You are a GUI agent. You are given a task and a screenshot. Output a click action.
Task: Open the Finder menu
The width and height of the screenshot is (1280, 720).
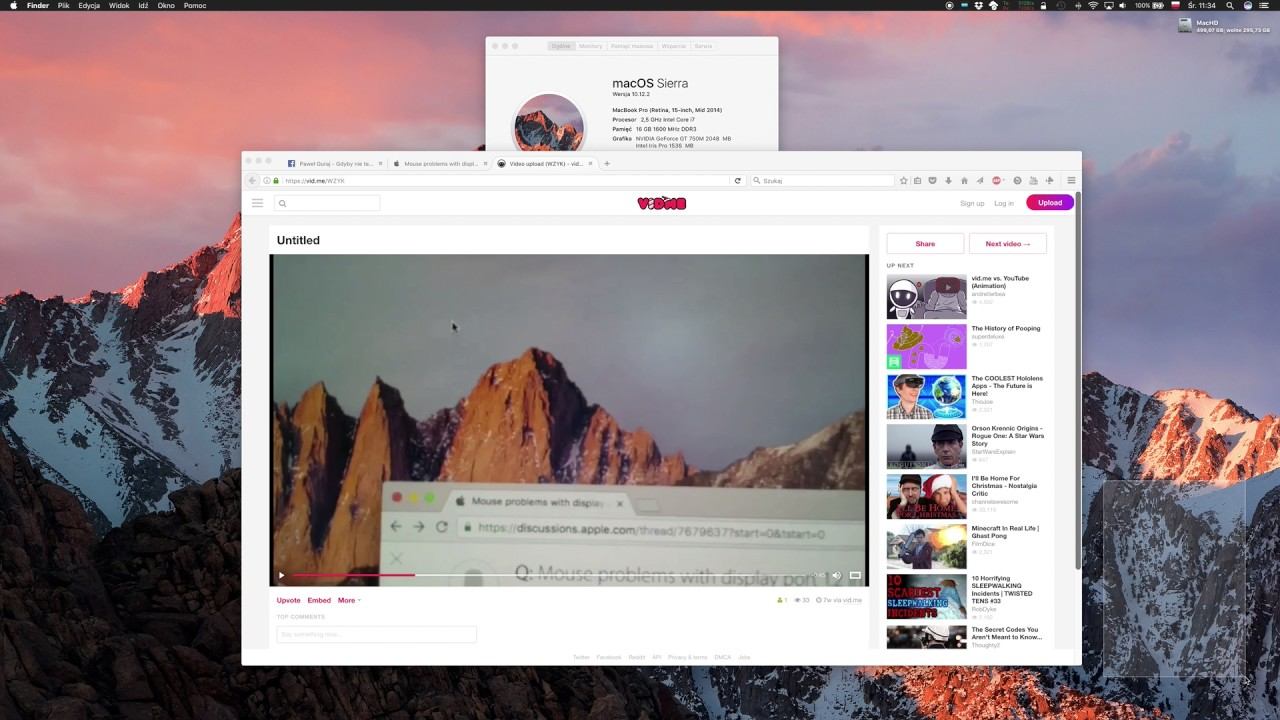tap(38, 5)
